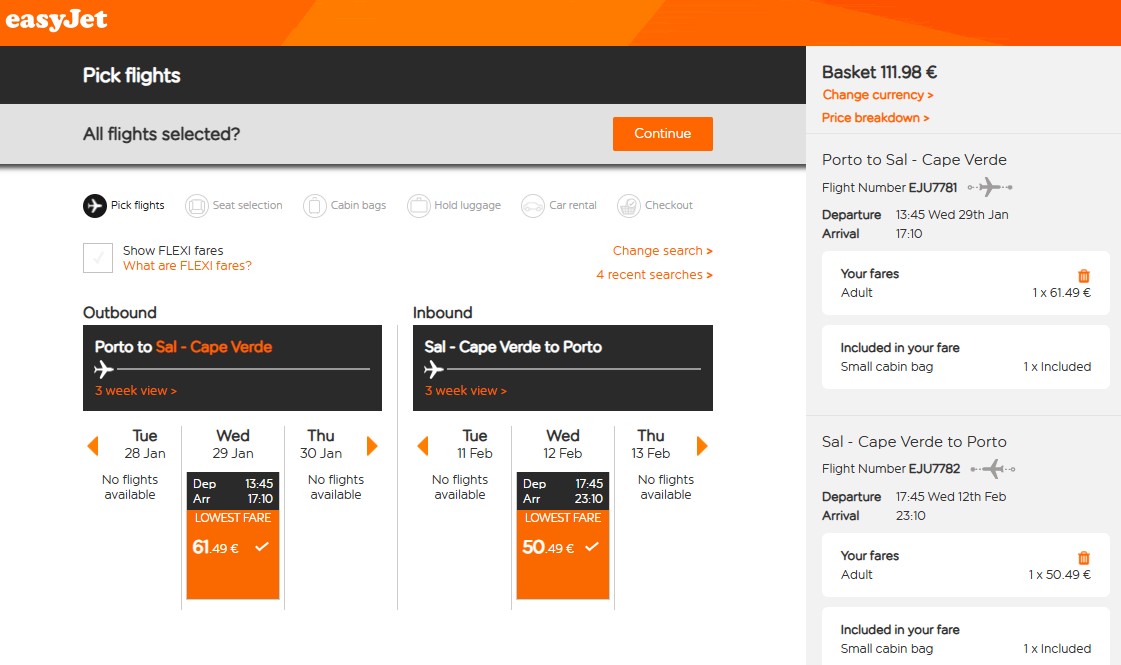Select the Seat selection step label

247,205
